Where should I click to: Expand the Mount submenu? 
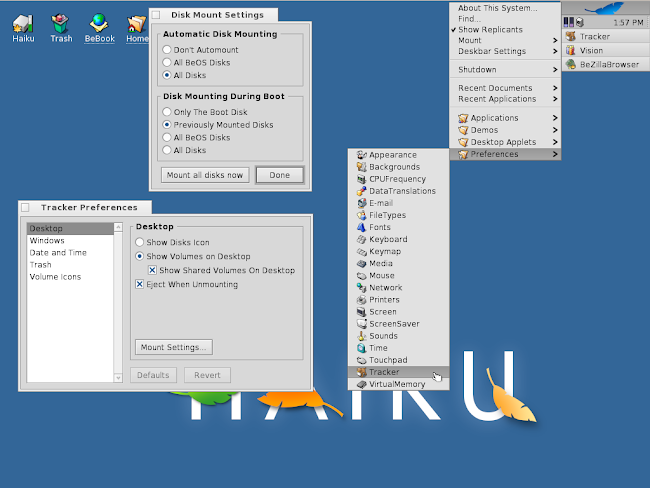point(505,40)
